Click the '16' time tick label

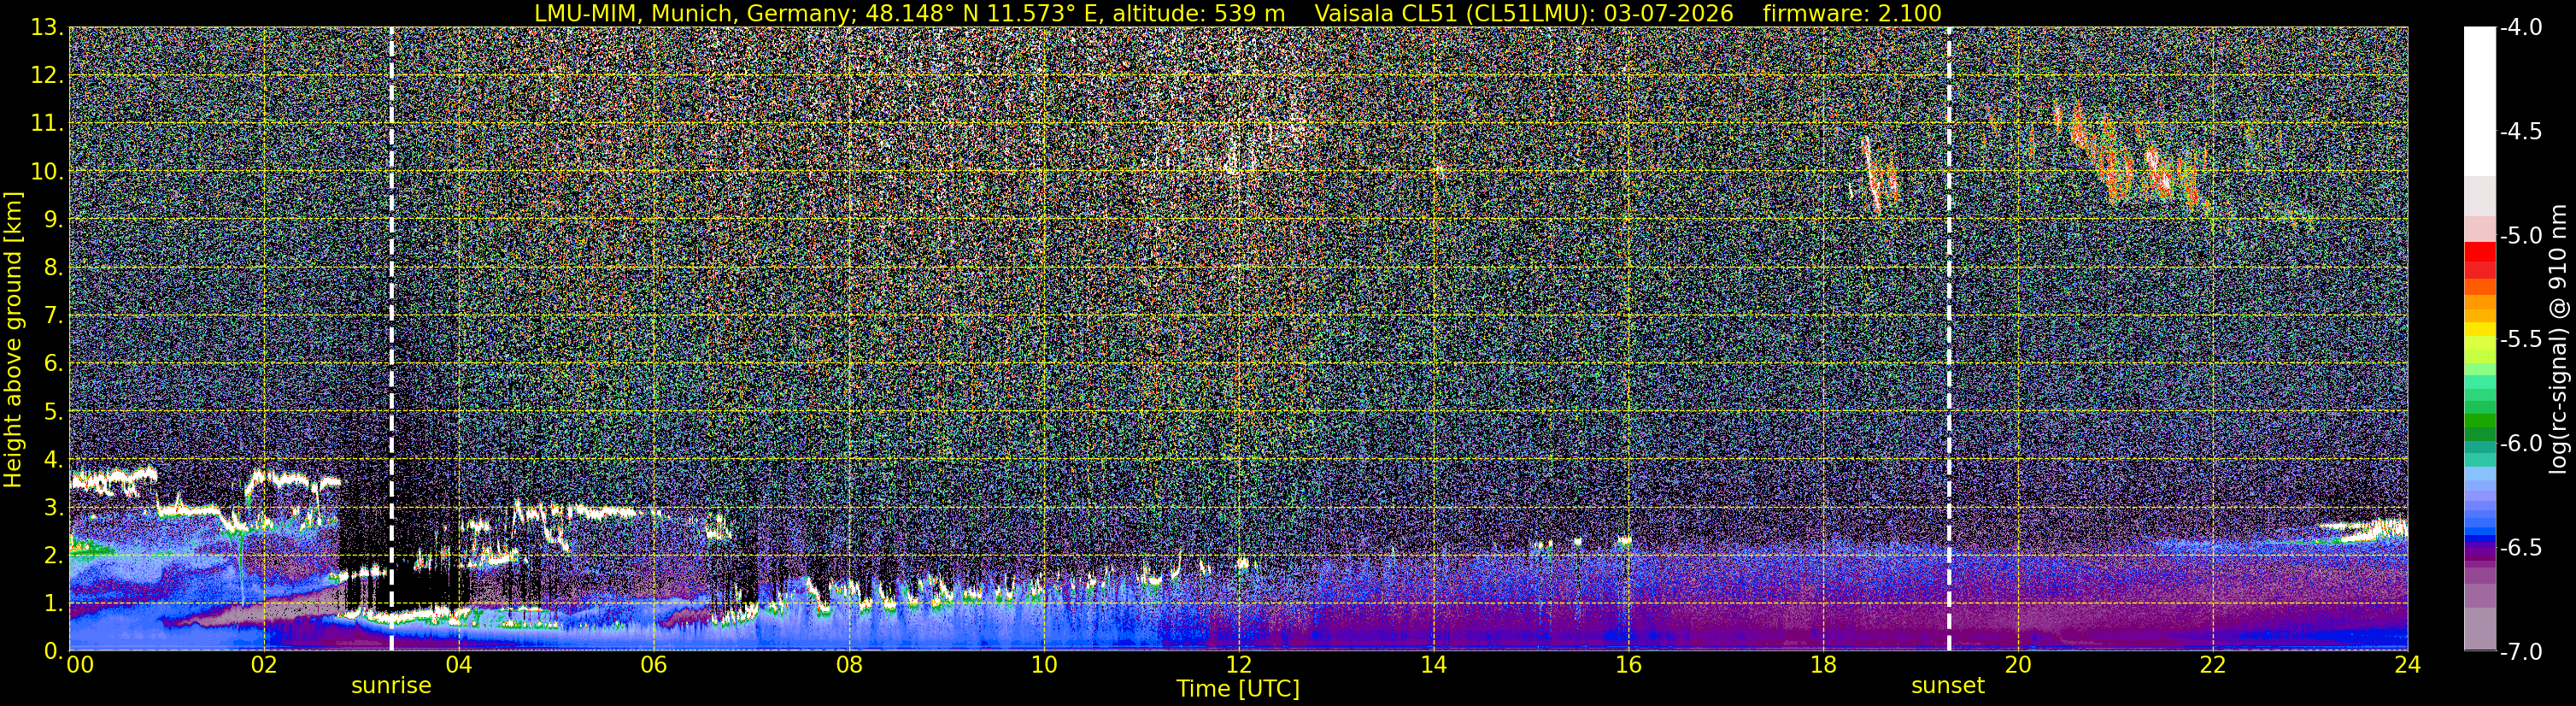(1628, 664)
